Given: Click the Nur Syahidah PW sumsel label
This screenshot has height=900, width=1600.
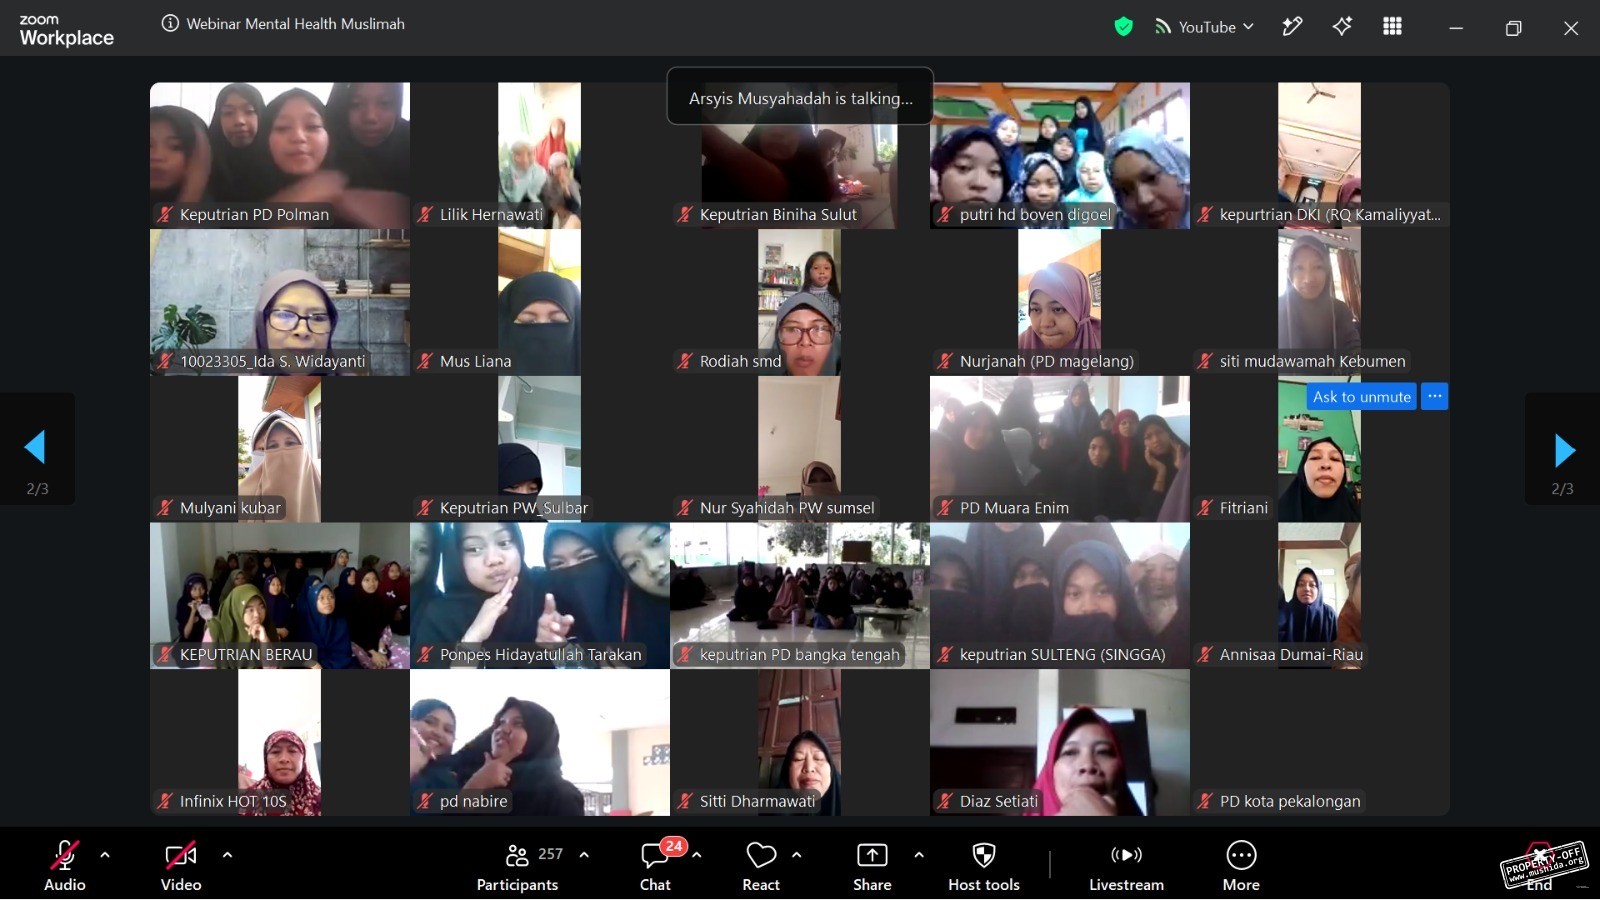Looking at the screenshot, I should pos(787,508).
